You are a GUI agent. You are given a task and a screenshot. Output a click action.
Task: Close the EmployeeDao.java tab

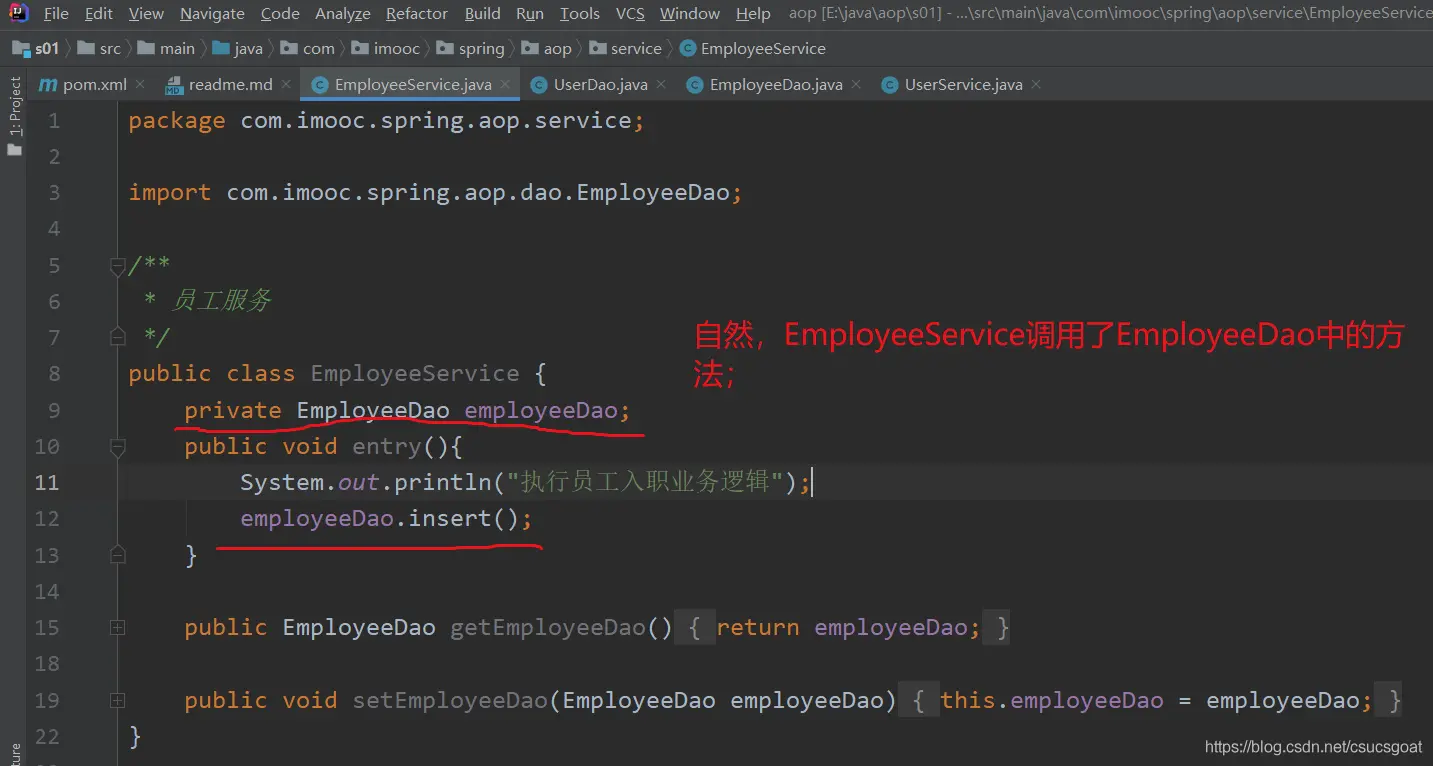(x=856, y=85)
